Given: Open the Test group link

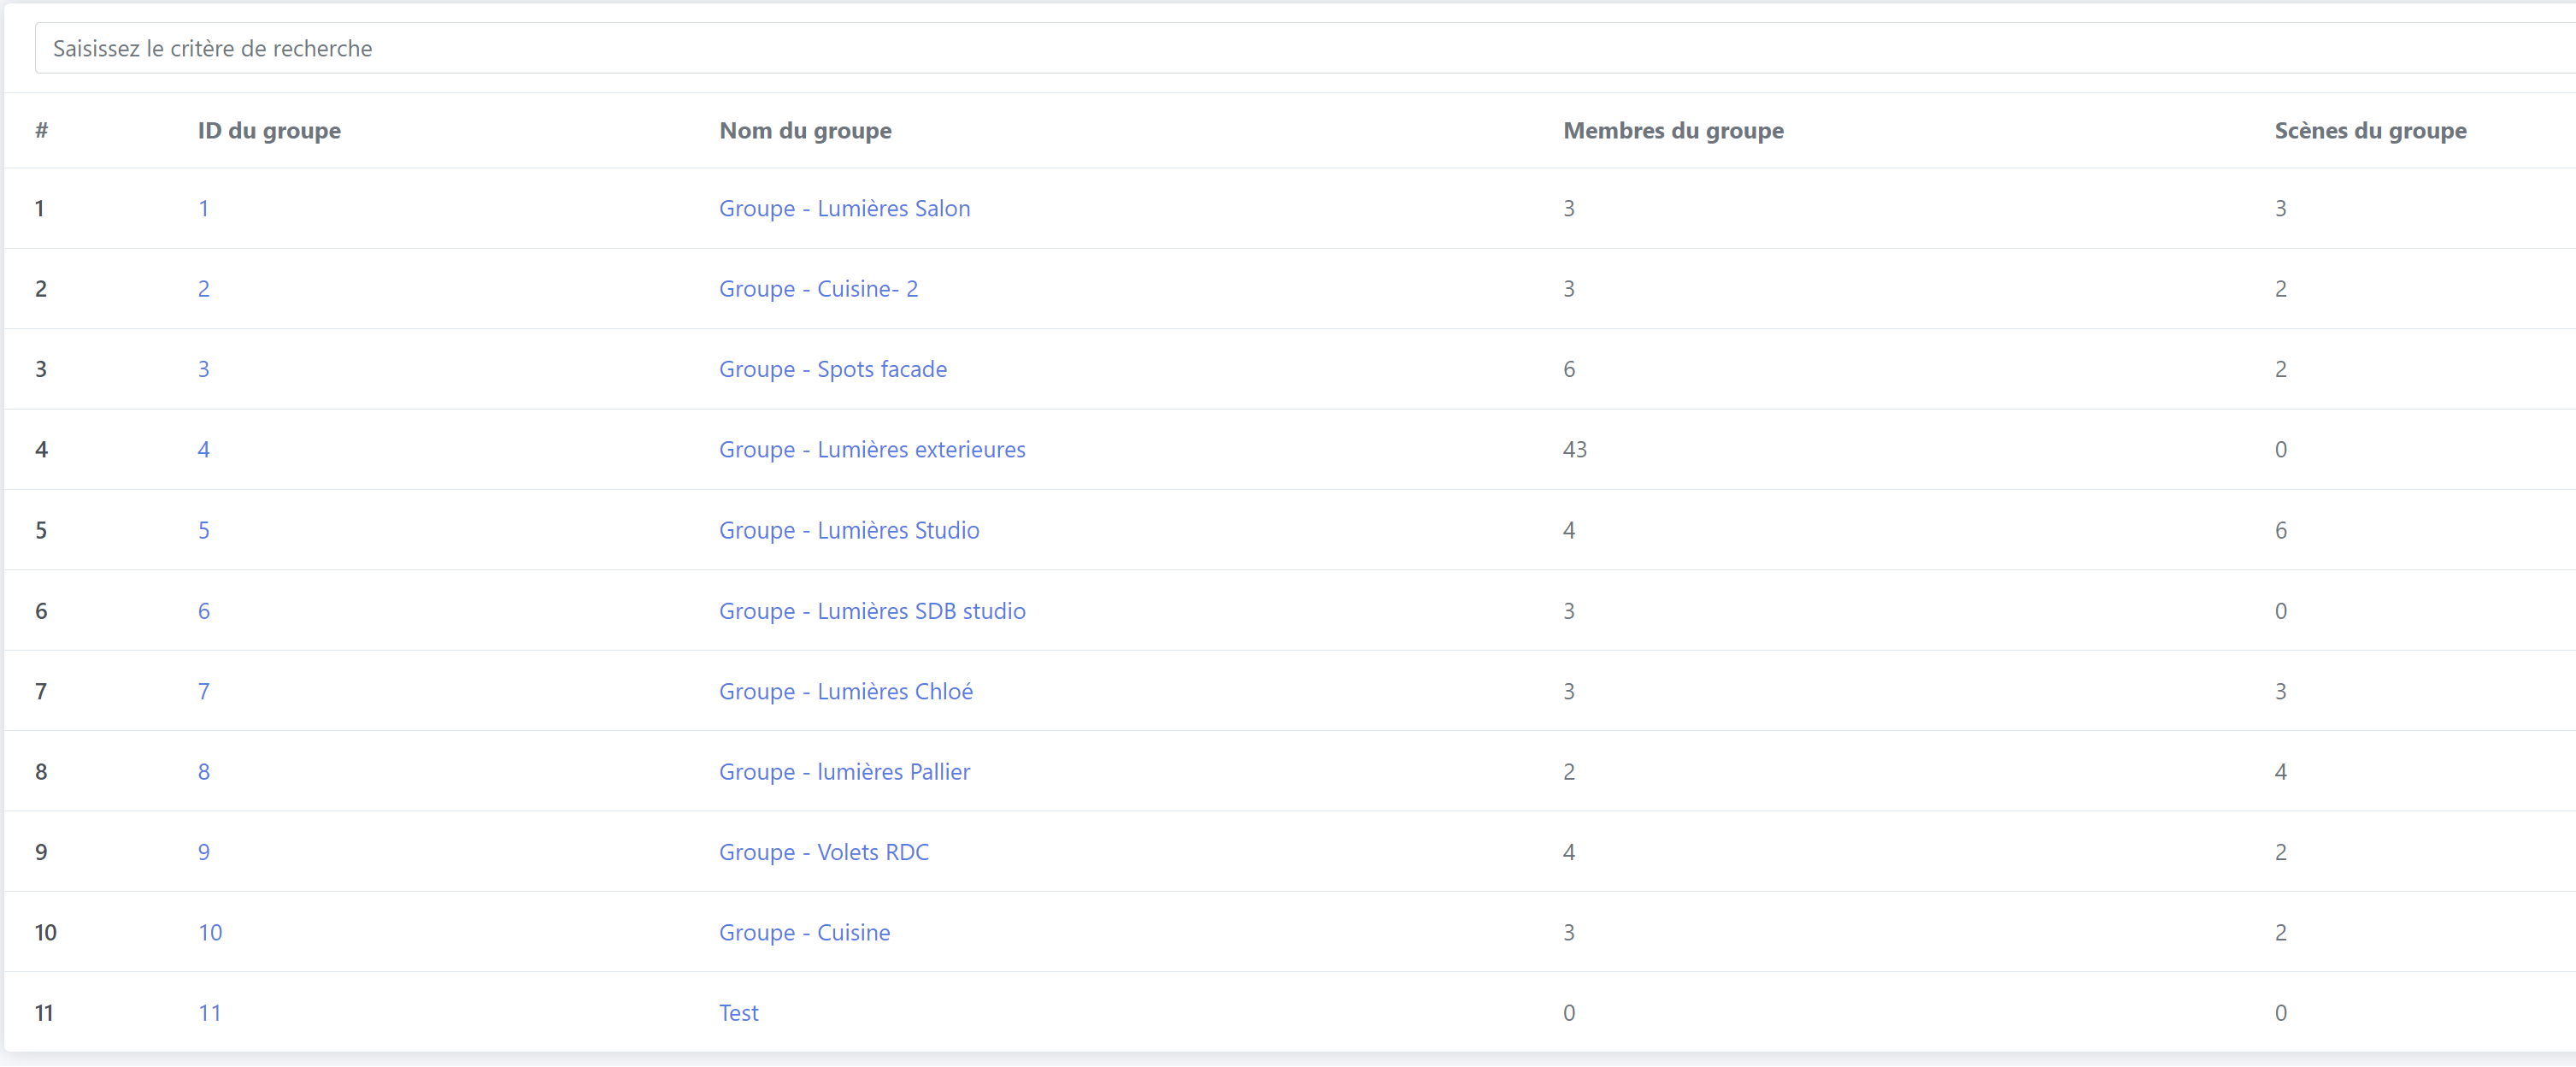Looking at the screenshot, I should (738, 1013).
